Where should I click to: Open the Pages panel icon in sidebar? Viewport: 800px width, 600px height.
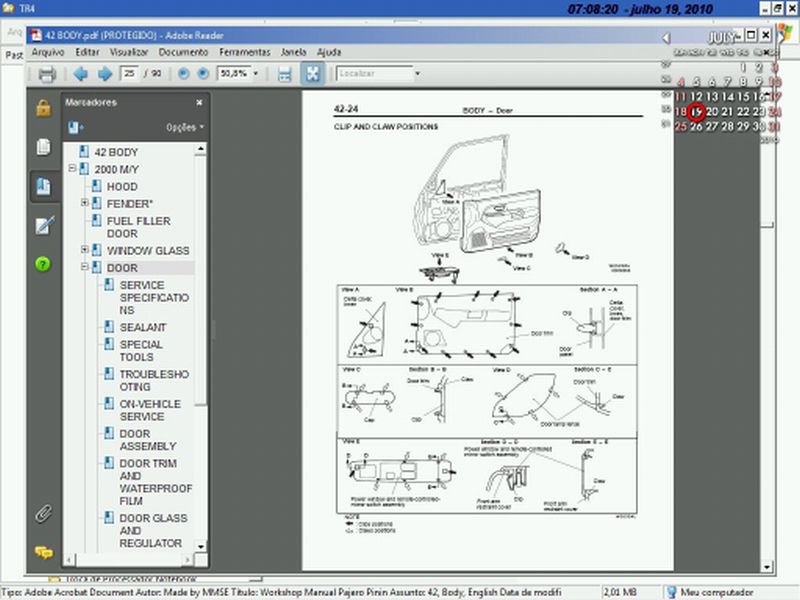(x=43, y=147)
